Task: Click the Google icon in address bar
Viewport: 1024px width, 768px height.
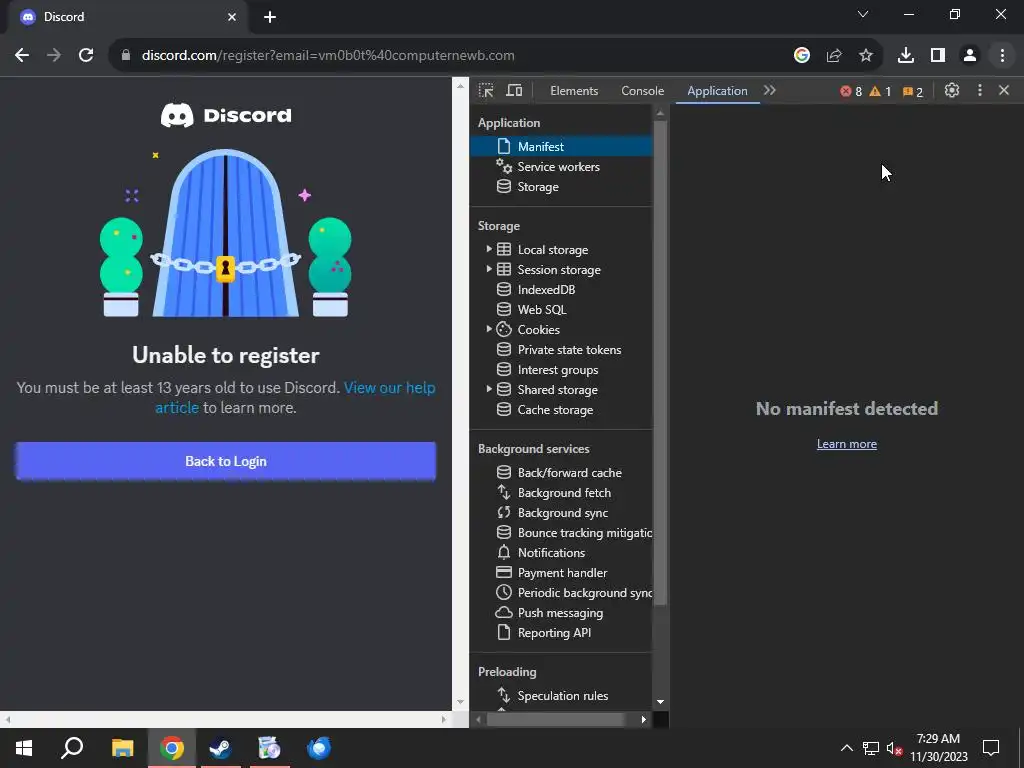Action: click(x=802, y=56)
